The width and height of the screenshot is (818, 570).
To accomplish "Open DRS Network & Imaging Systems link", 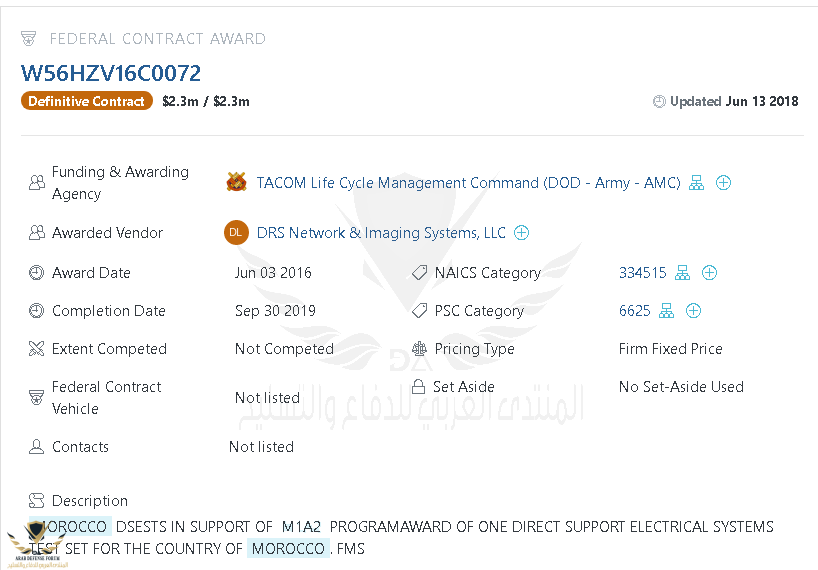I will (x=381, y=233).
